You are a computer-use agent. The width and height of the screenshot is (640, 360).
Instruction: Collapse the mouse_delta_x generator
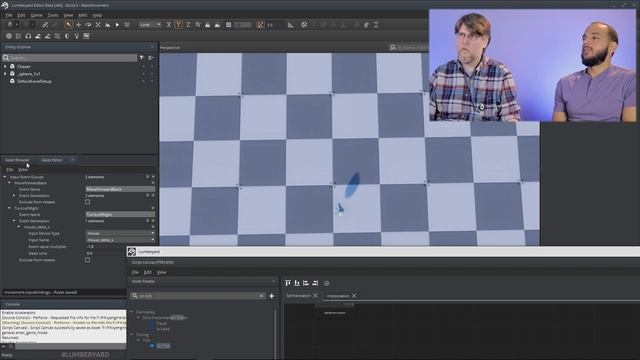click(x=19, y=227)
